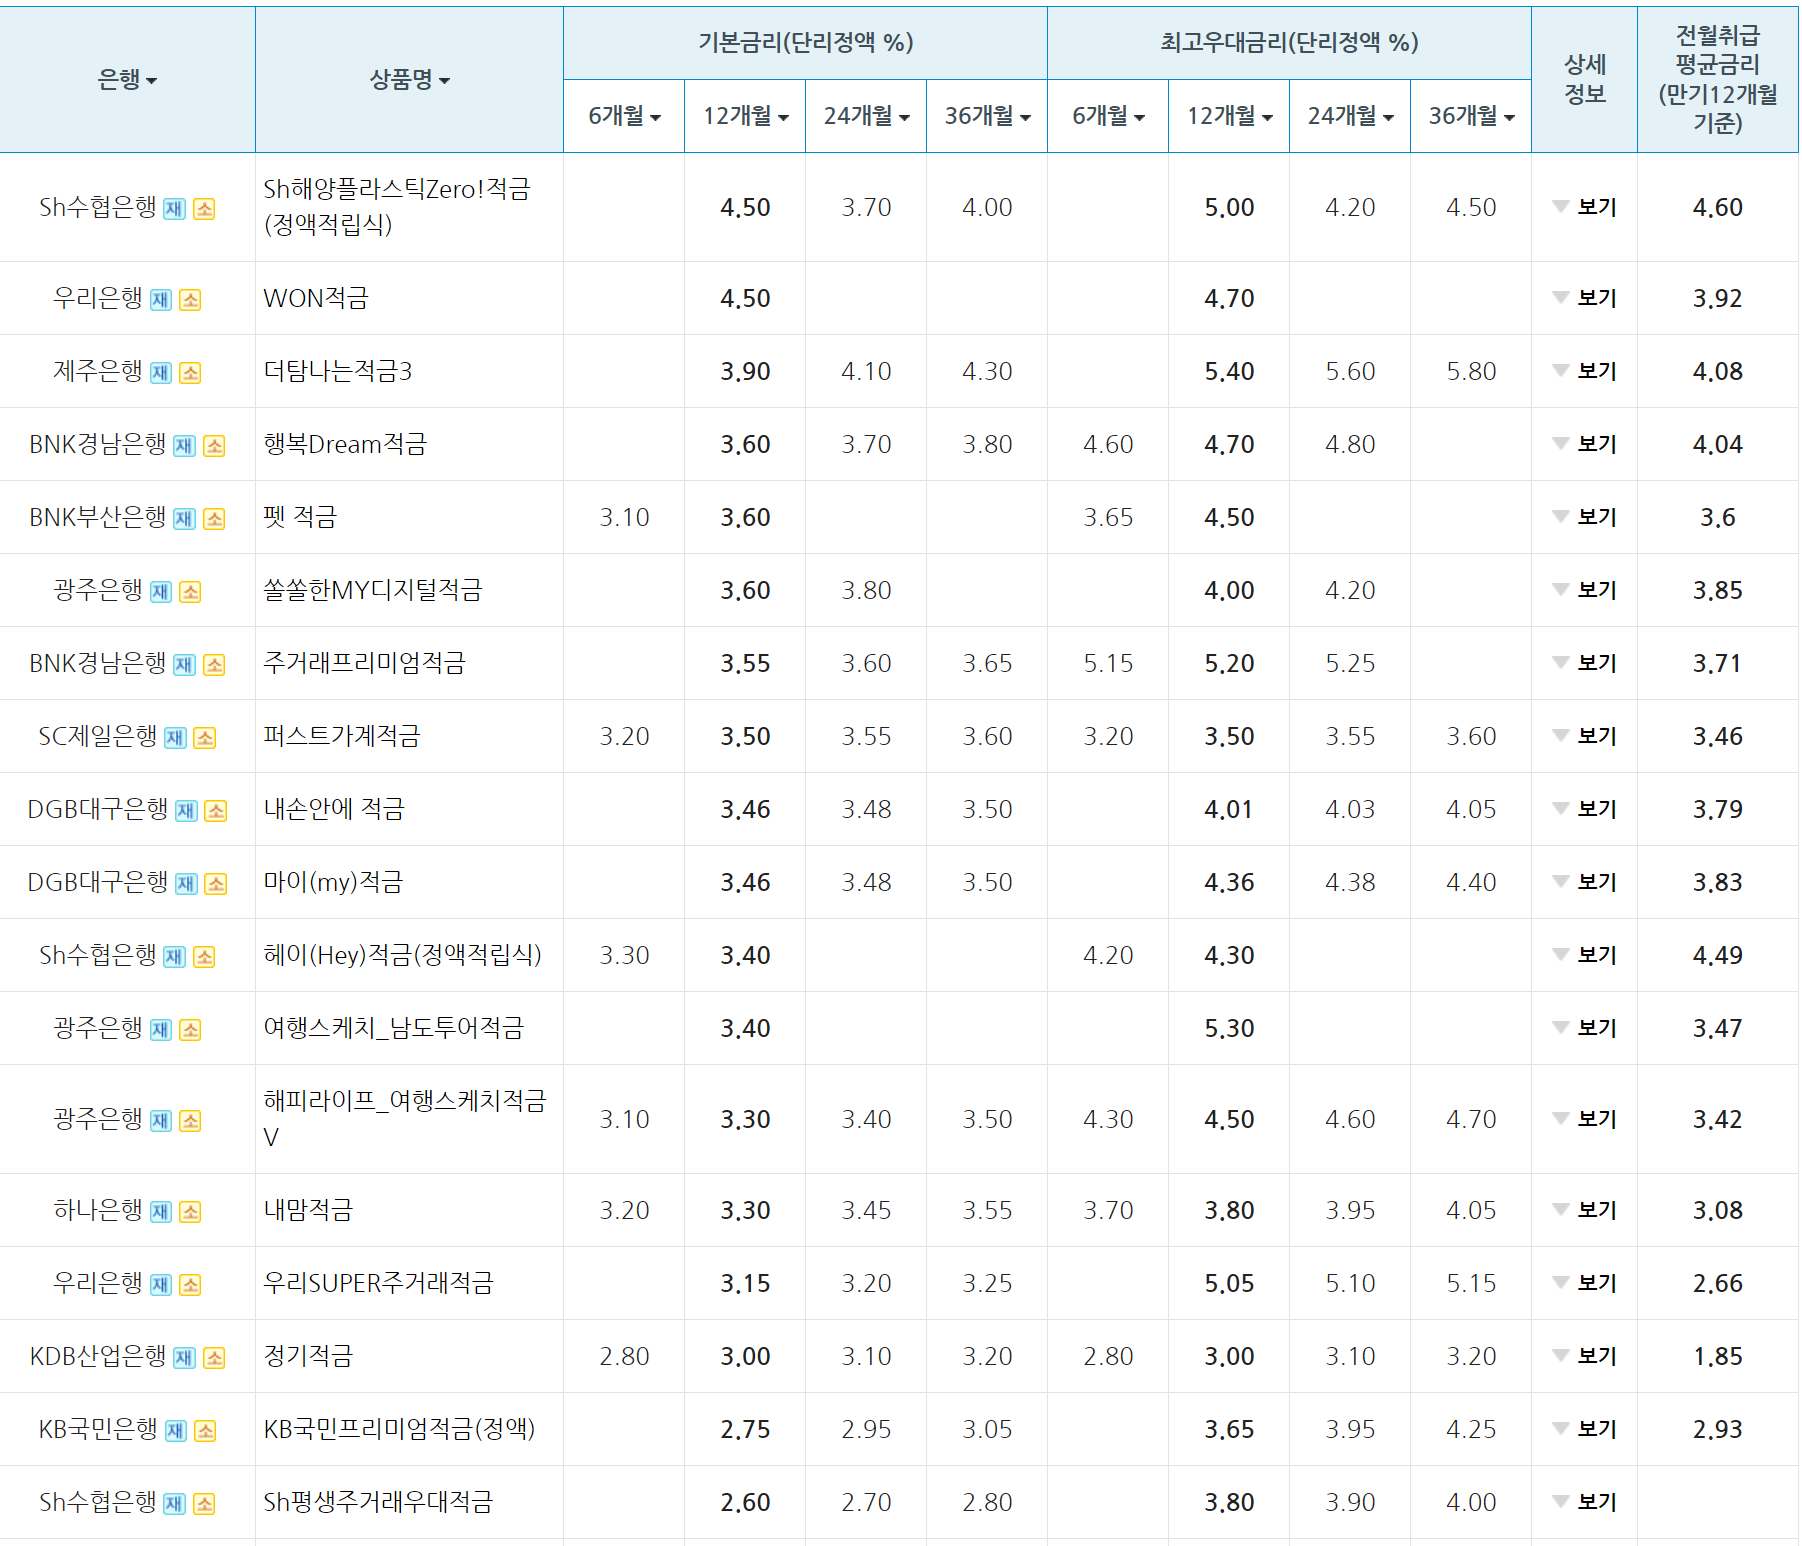This screenshot has width=1802, height=1546.
Task: Sort the table by the 상품명 column header
Action: tap(410, 79)
